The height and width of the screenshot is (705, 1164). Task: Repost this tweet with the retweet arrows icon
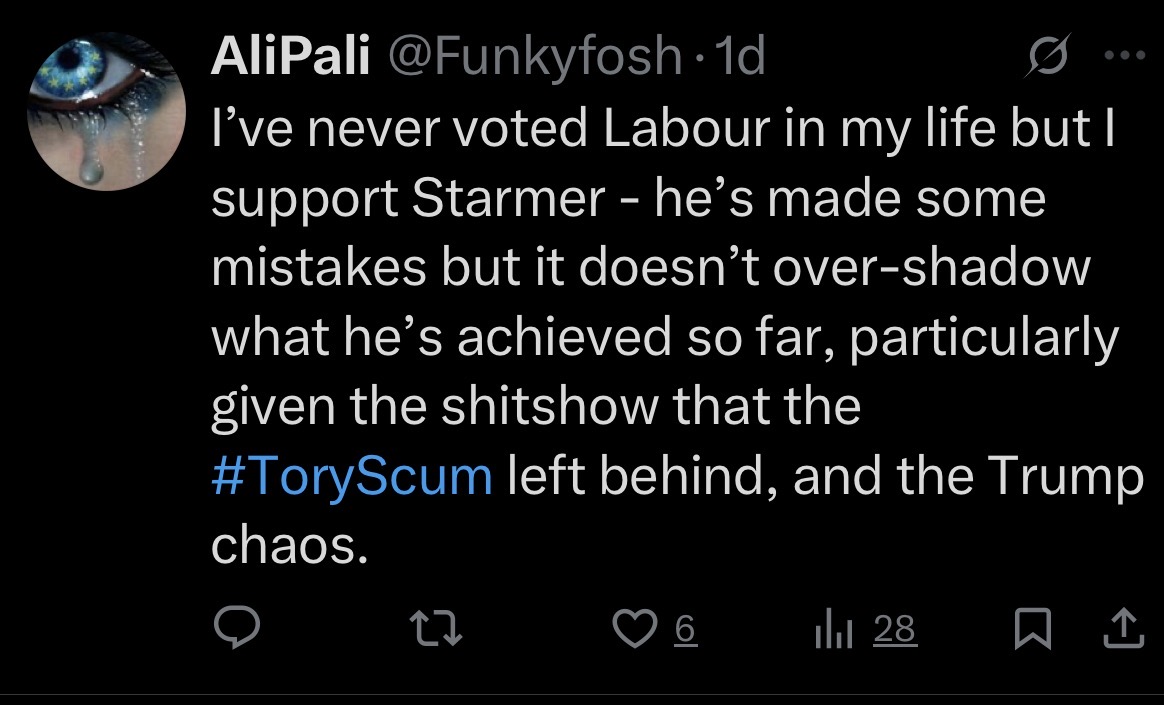pos(436,628)
